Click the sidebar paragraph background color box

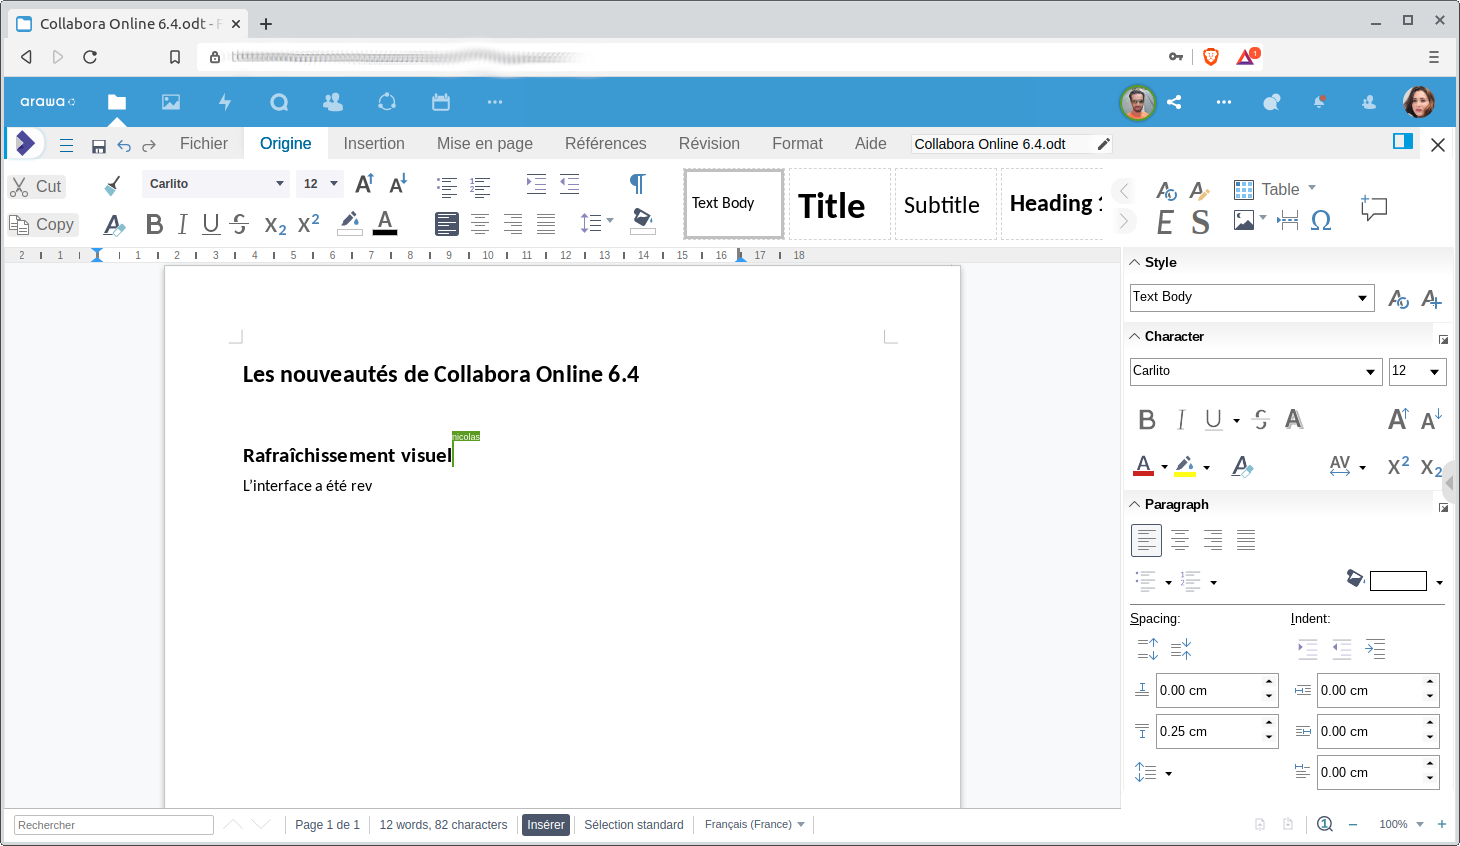coord(1398,581)
